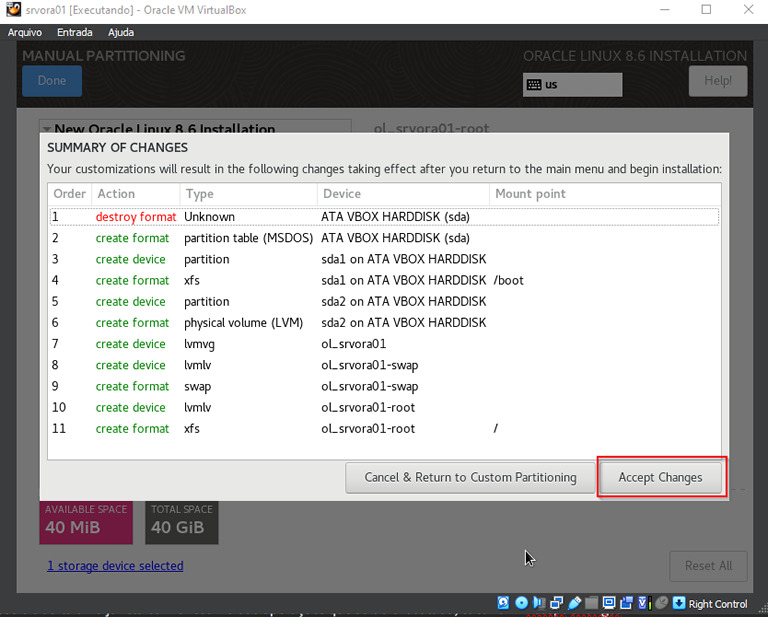Select 'ol_srvora01-root' in row 10
Image resolution: width=768 pixels, height=617 pixels.
pos(368,408)
